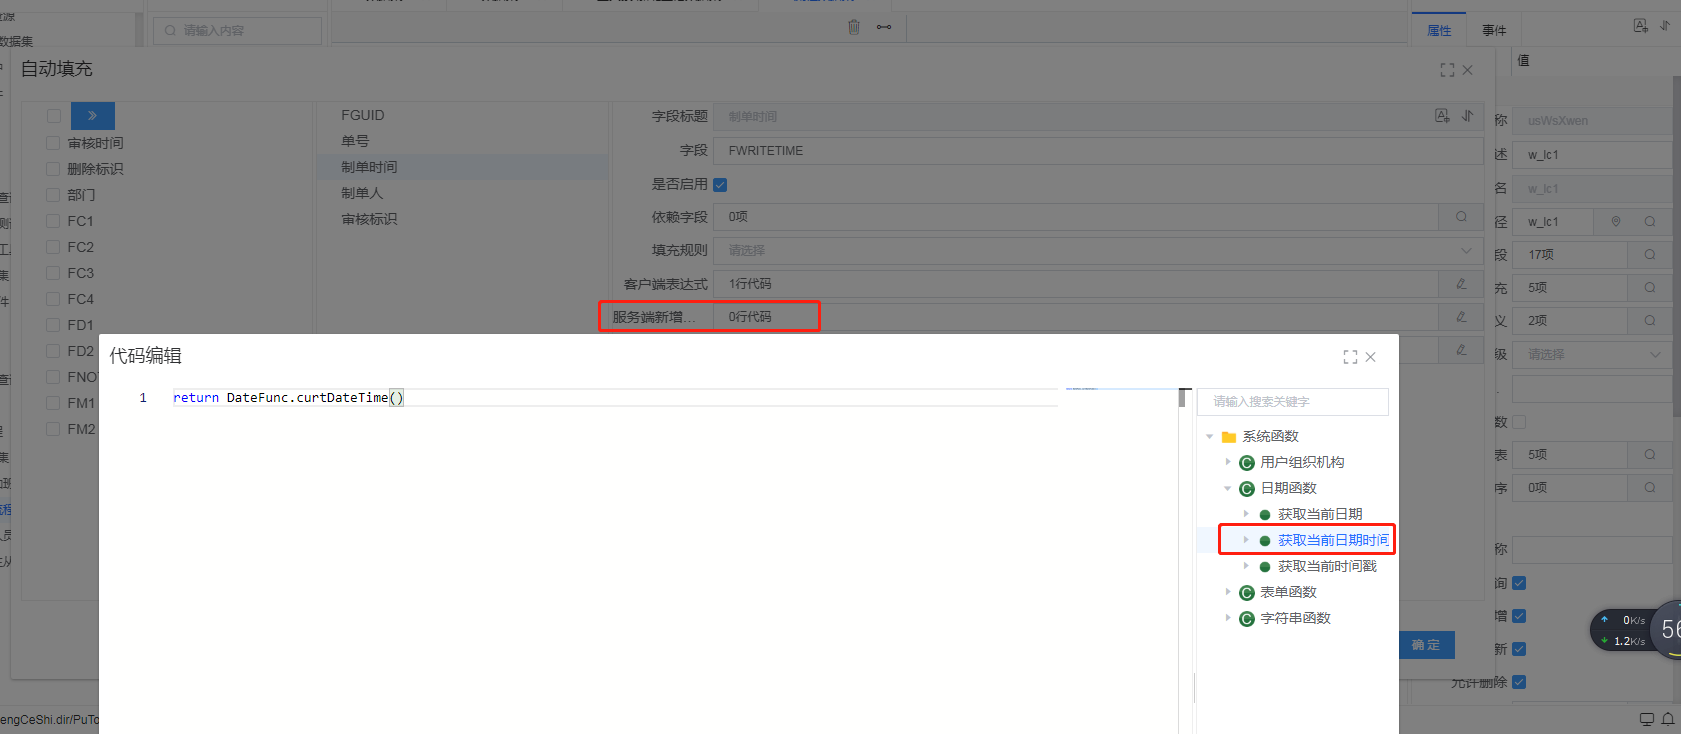Check the 审核时间 checkbox

[53, 143]
